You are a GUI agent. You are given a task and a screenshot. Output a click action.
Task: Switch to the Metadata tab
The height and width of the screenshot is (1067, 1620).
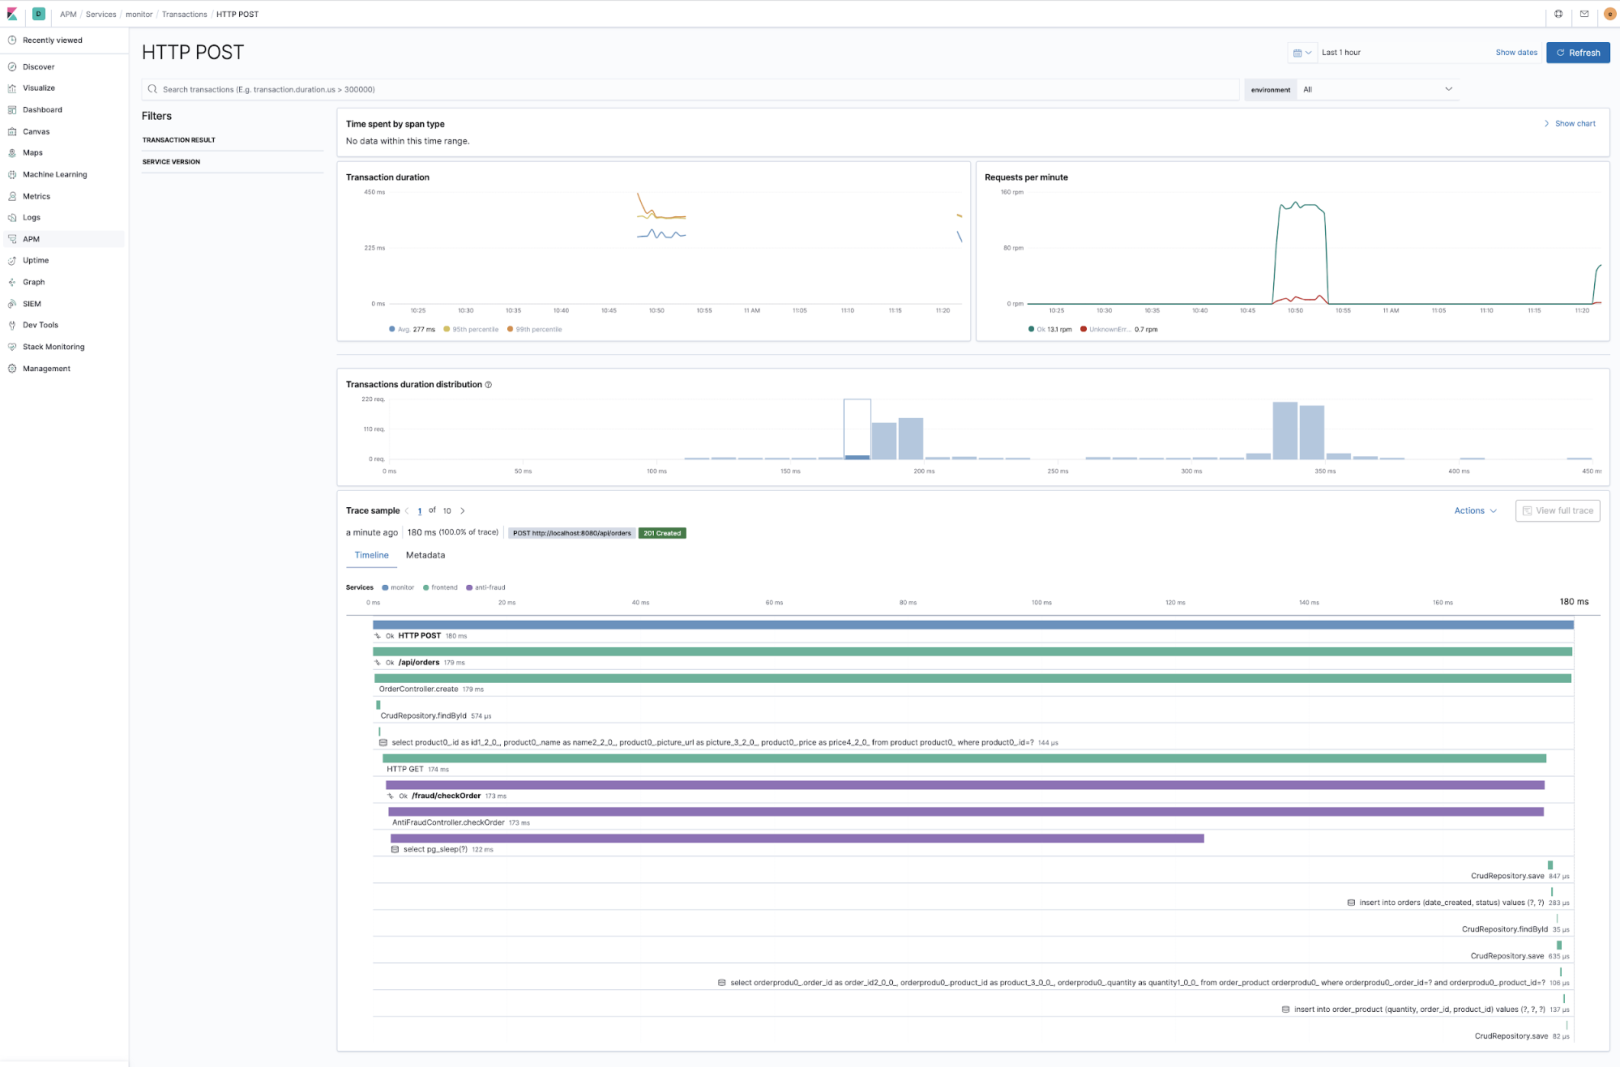click(426, 555)
